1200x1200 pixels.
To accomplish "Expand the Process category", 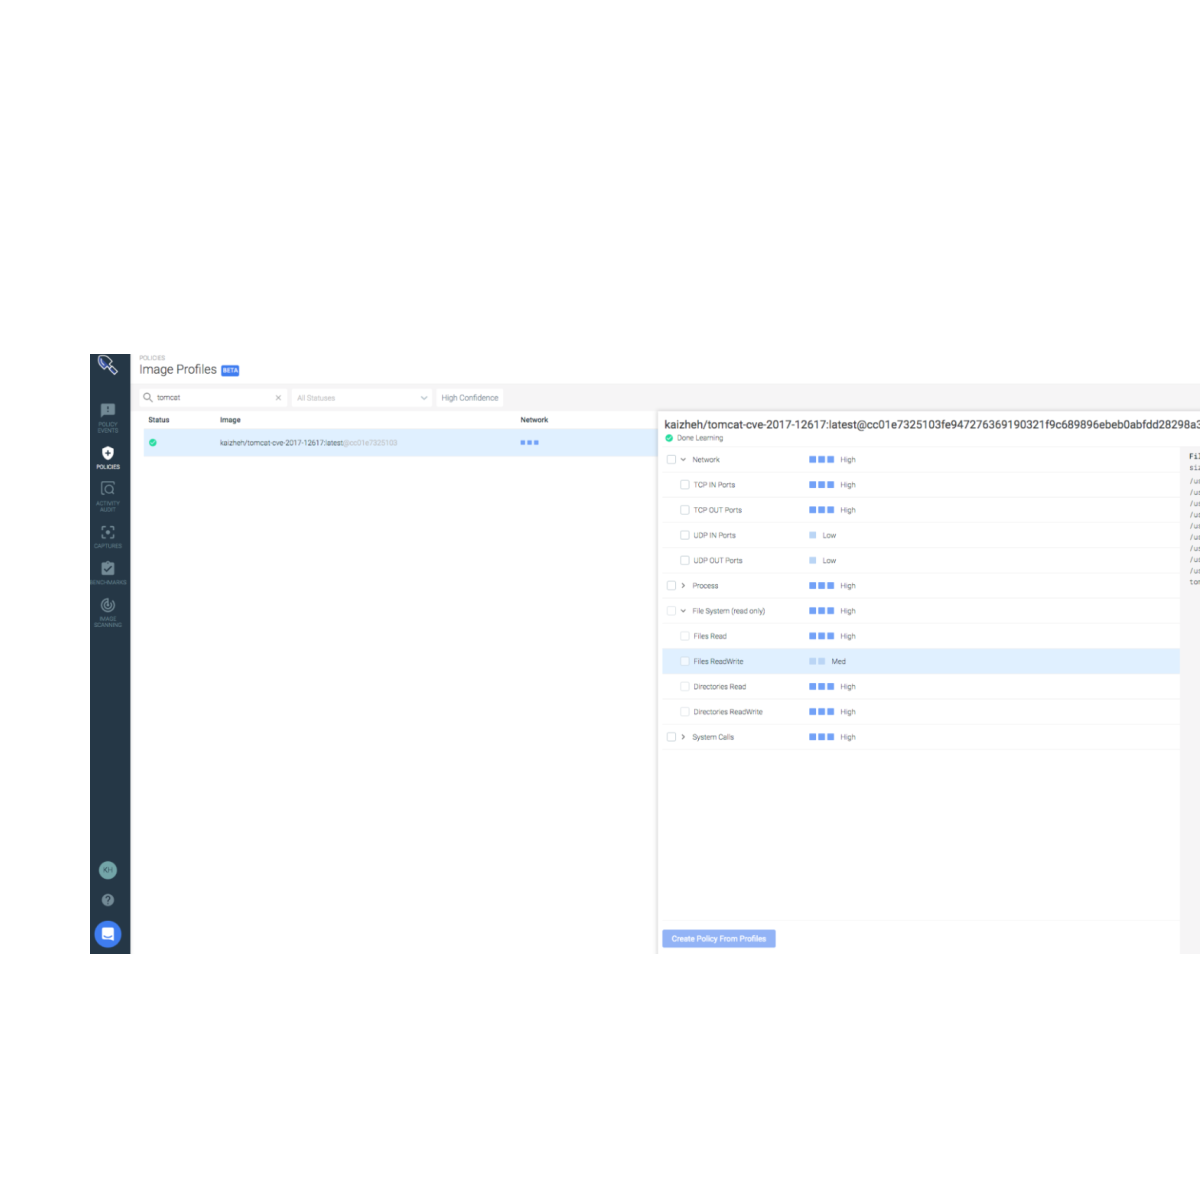I will [x=684, y=585].
